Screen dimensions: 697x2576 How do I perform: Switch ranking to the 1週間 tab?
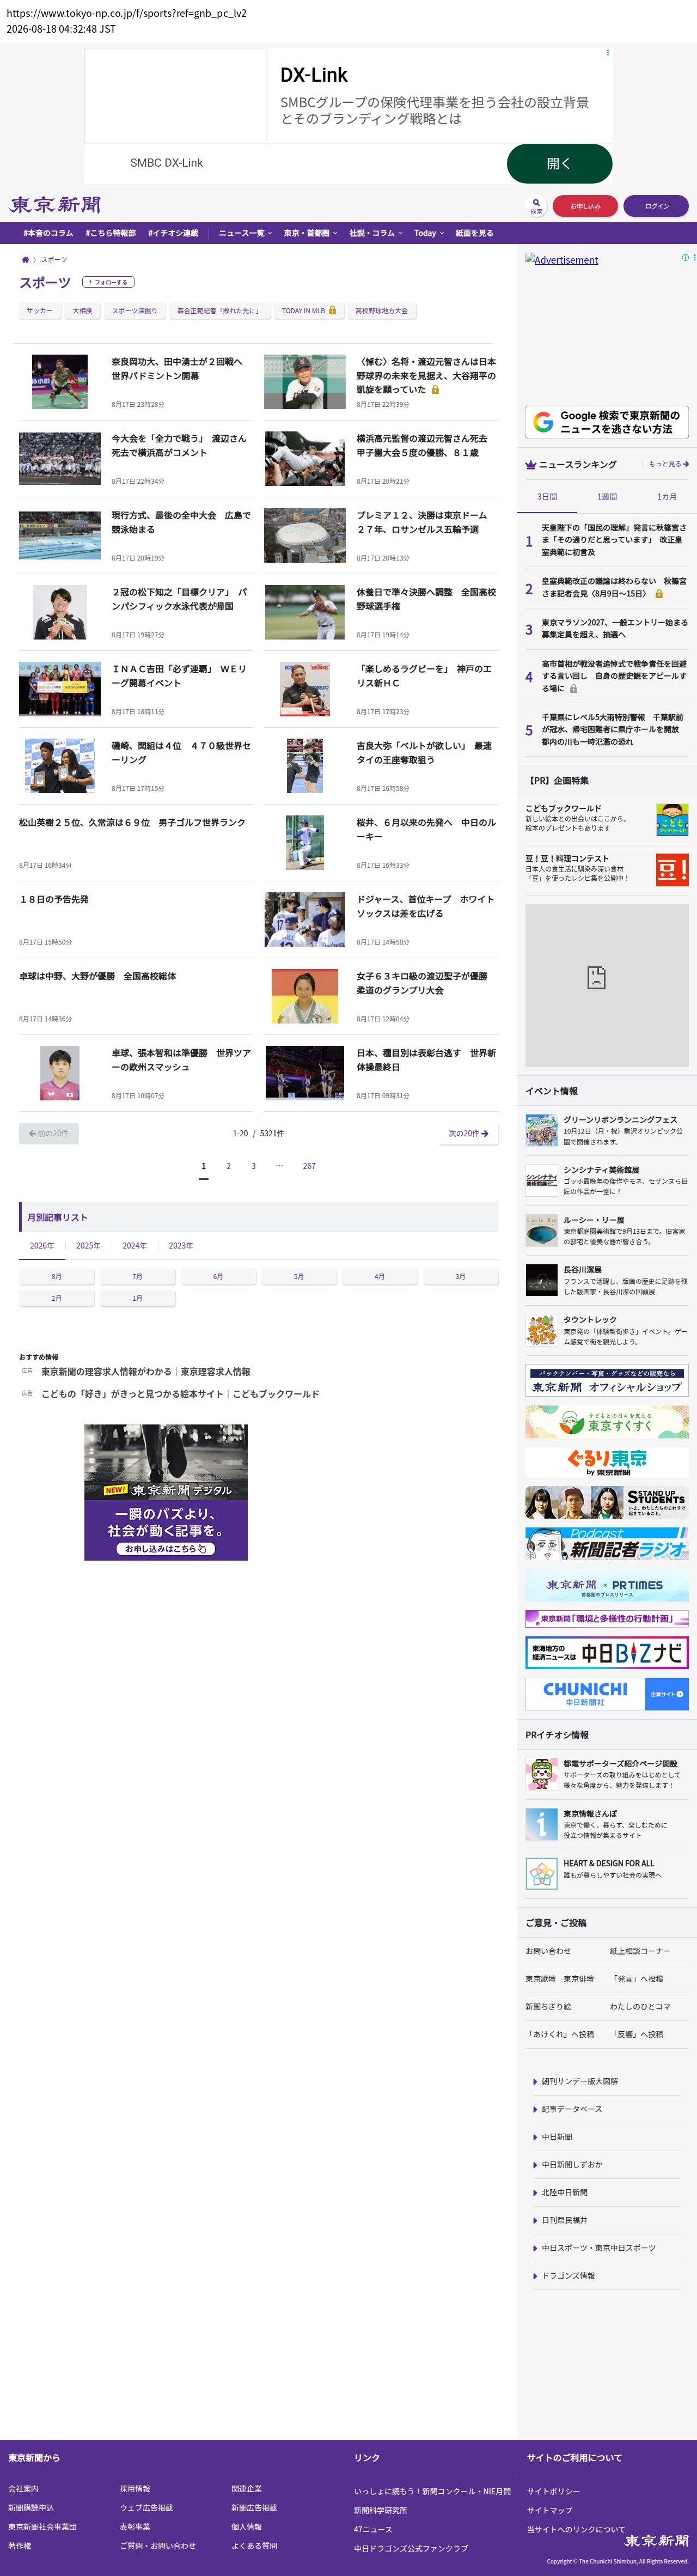(x=607, y=497)
